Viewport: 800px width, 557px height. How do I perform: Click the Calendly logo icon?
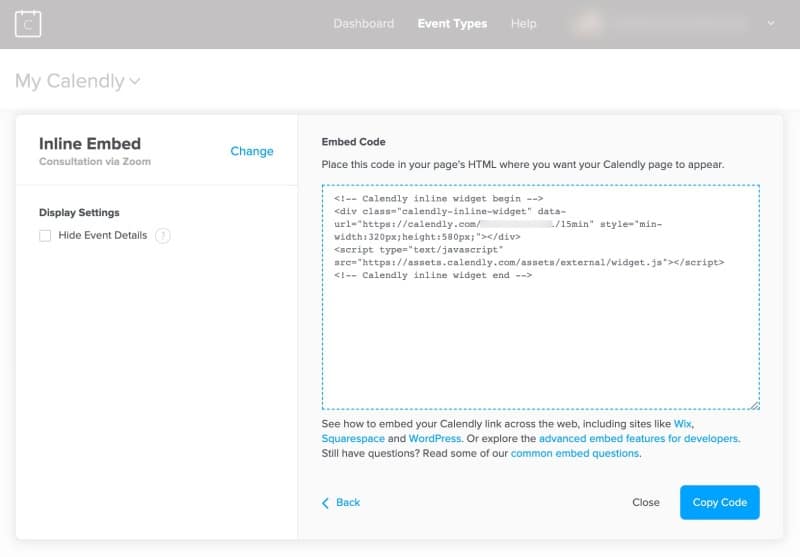(x=29, y=23)
